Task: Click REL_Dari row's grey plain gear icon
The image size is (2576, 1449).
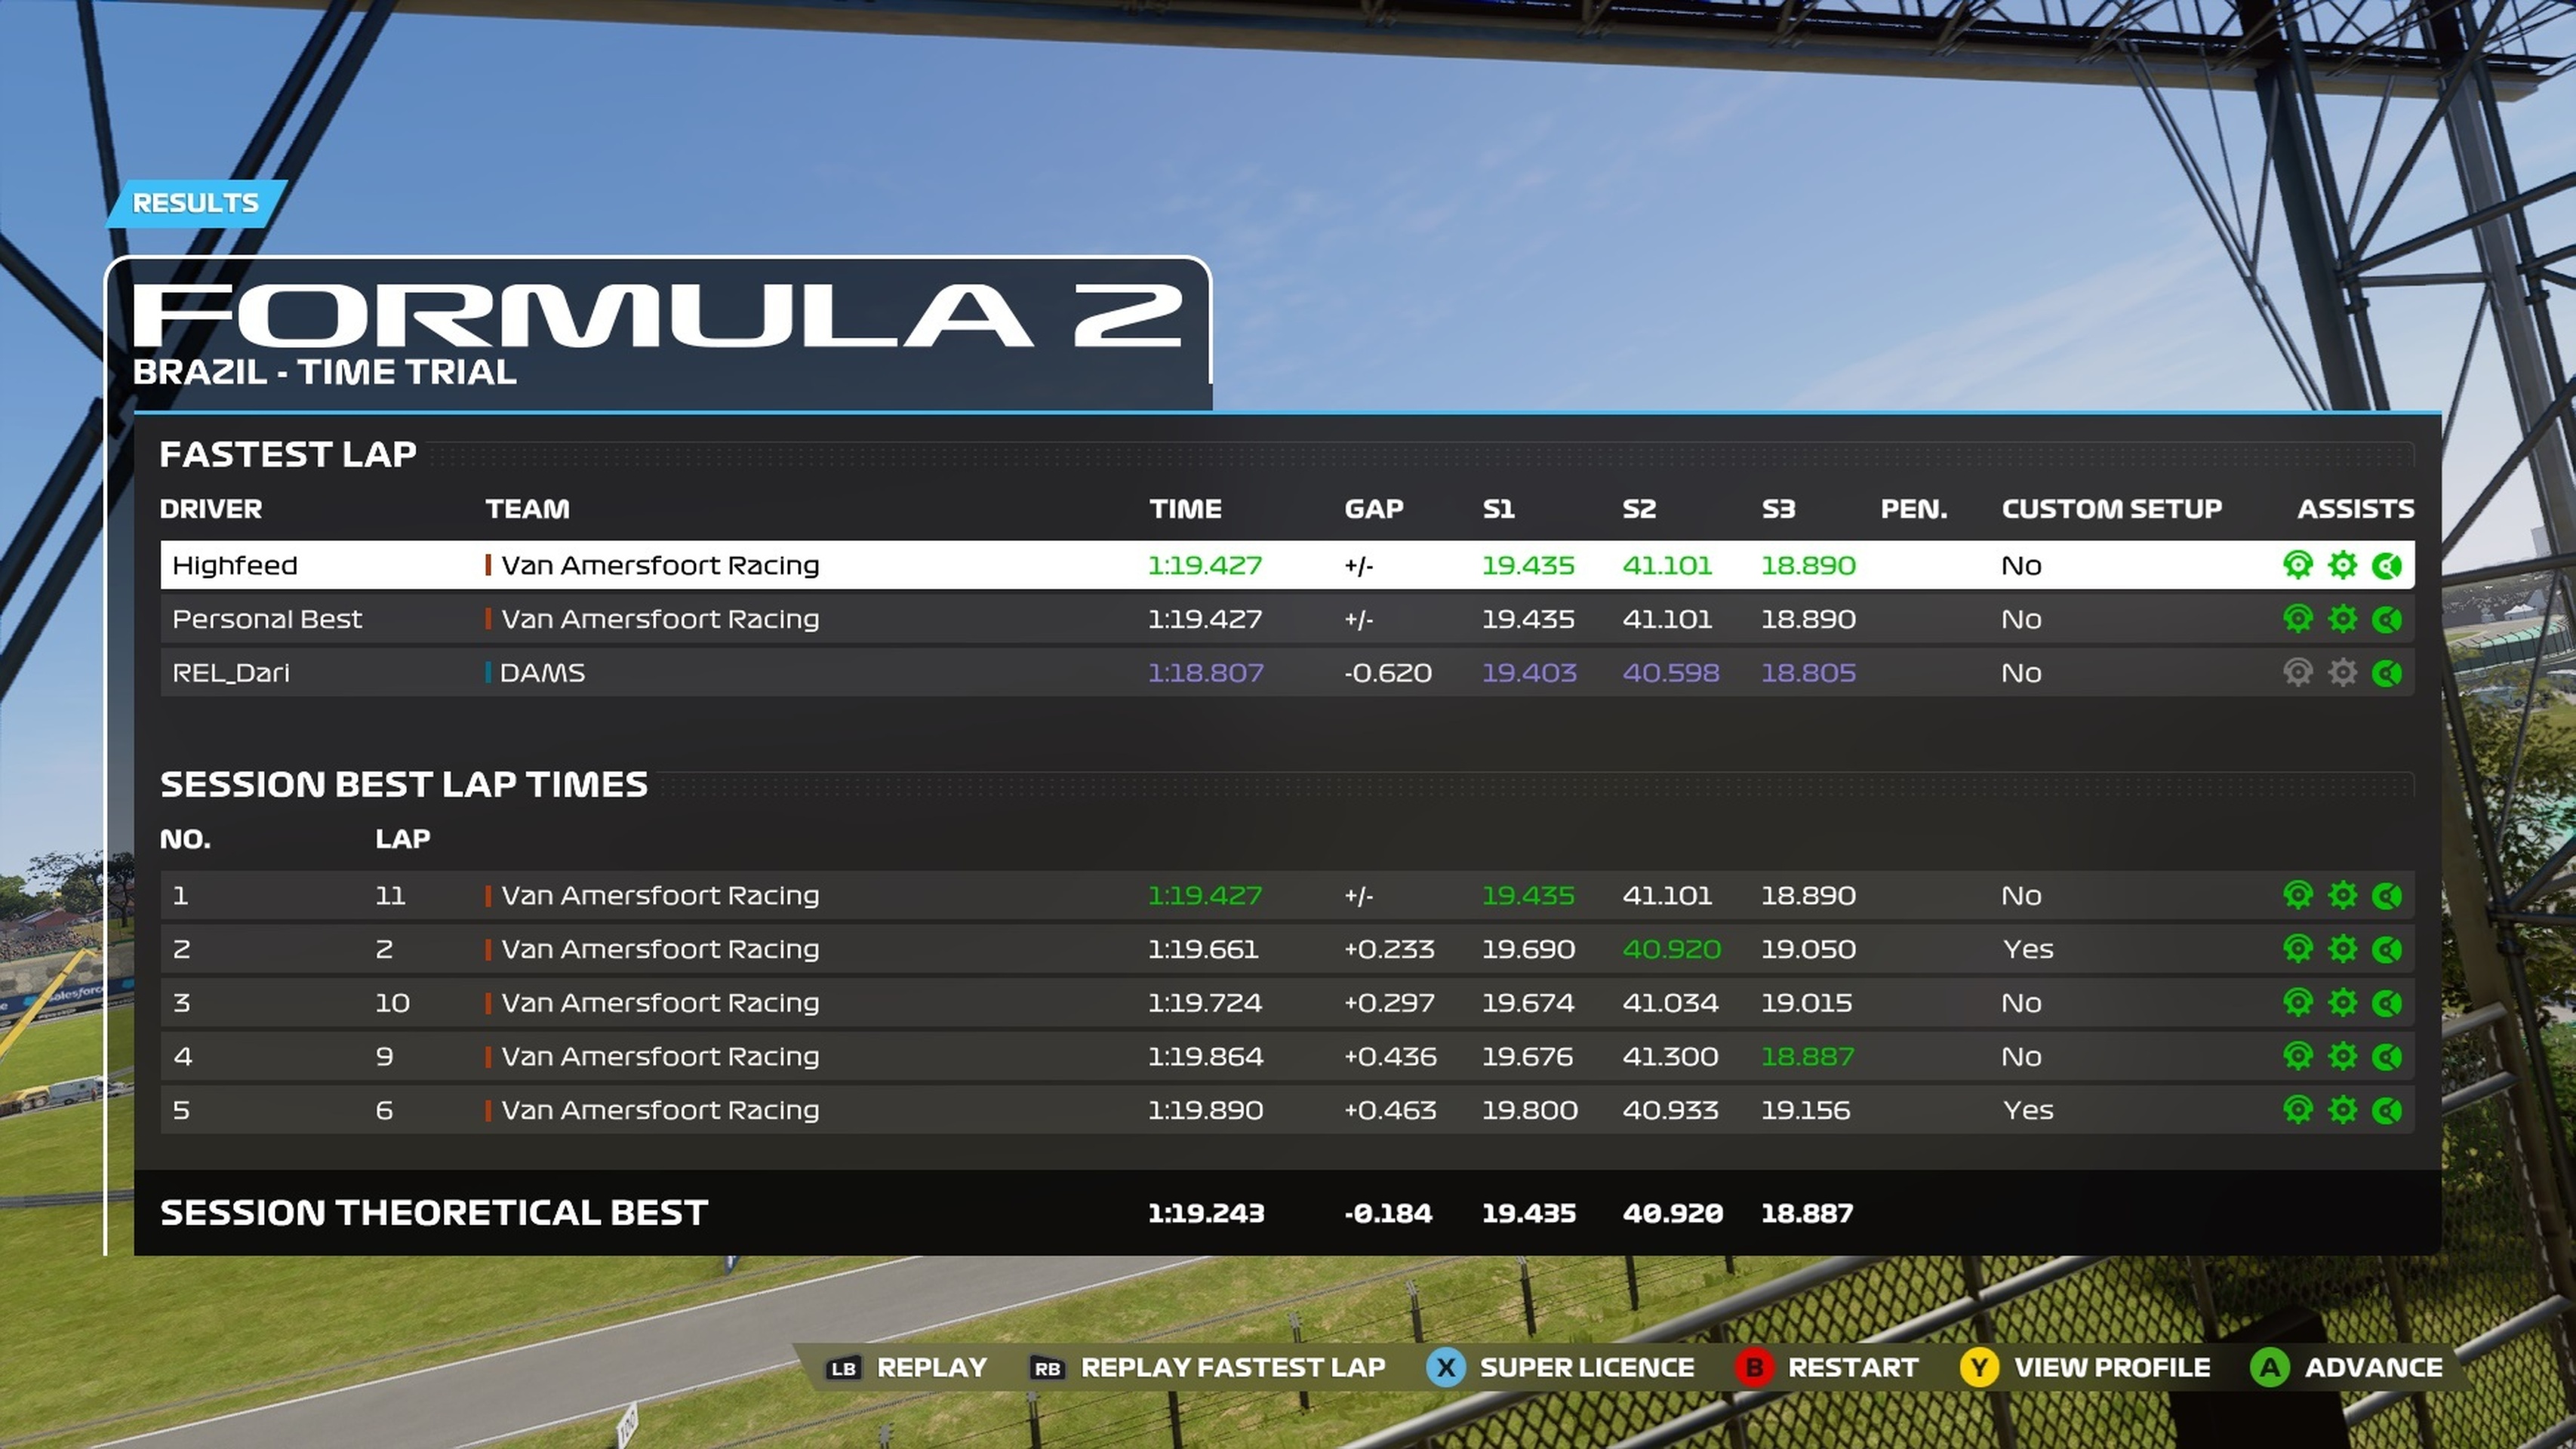Action: point(2342,672)
